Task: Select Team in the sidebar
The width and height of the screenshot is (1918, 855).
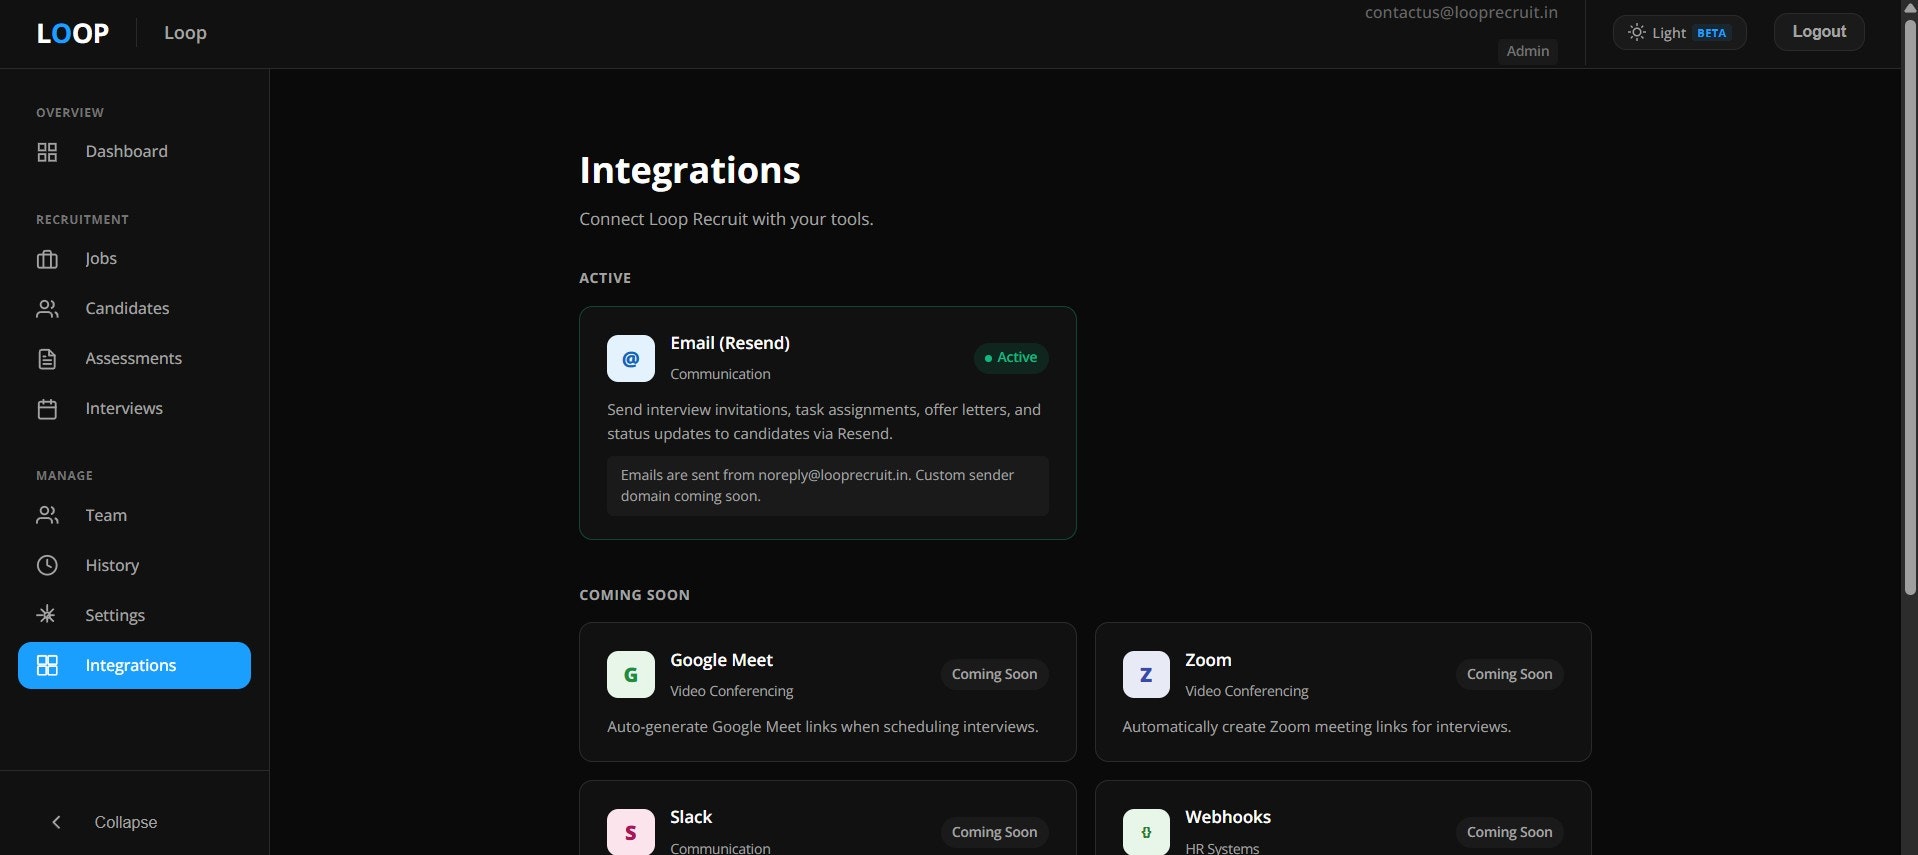Action: point(134,515)
